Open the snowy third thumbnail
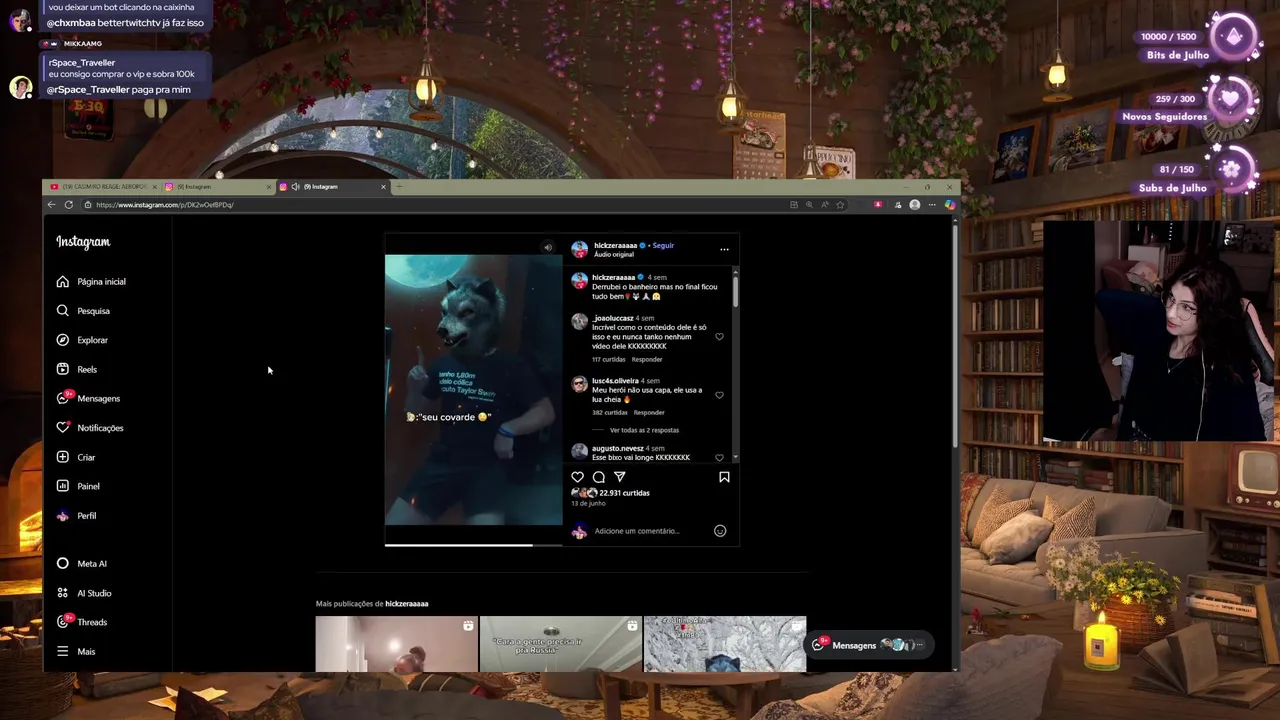The width and height of the screenshot is (1280, 720). coord(725,644)
